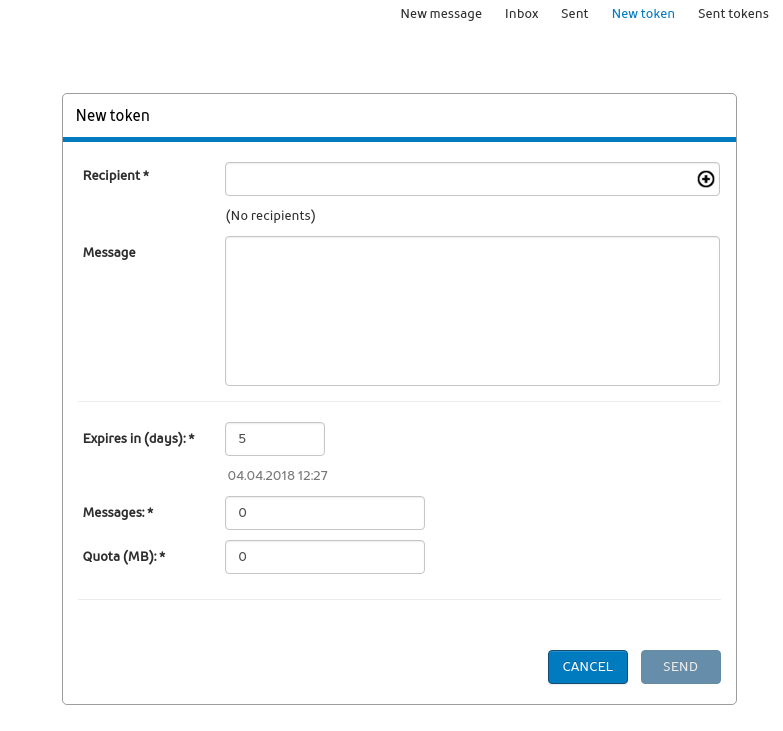Click the add recipient plus icon

(x=705, y=179)
